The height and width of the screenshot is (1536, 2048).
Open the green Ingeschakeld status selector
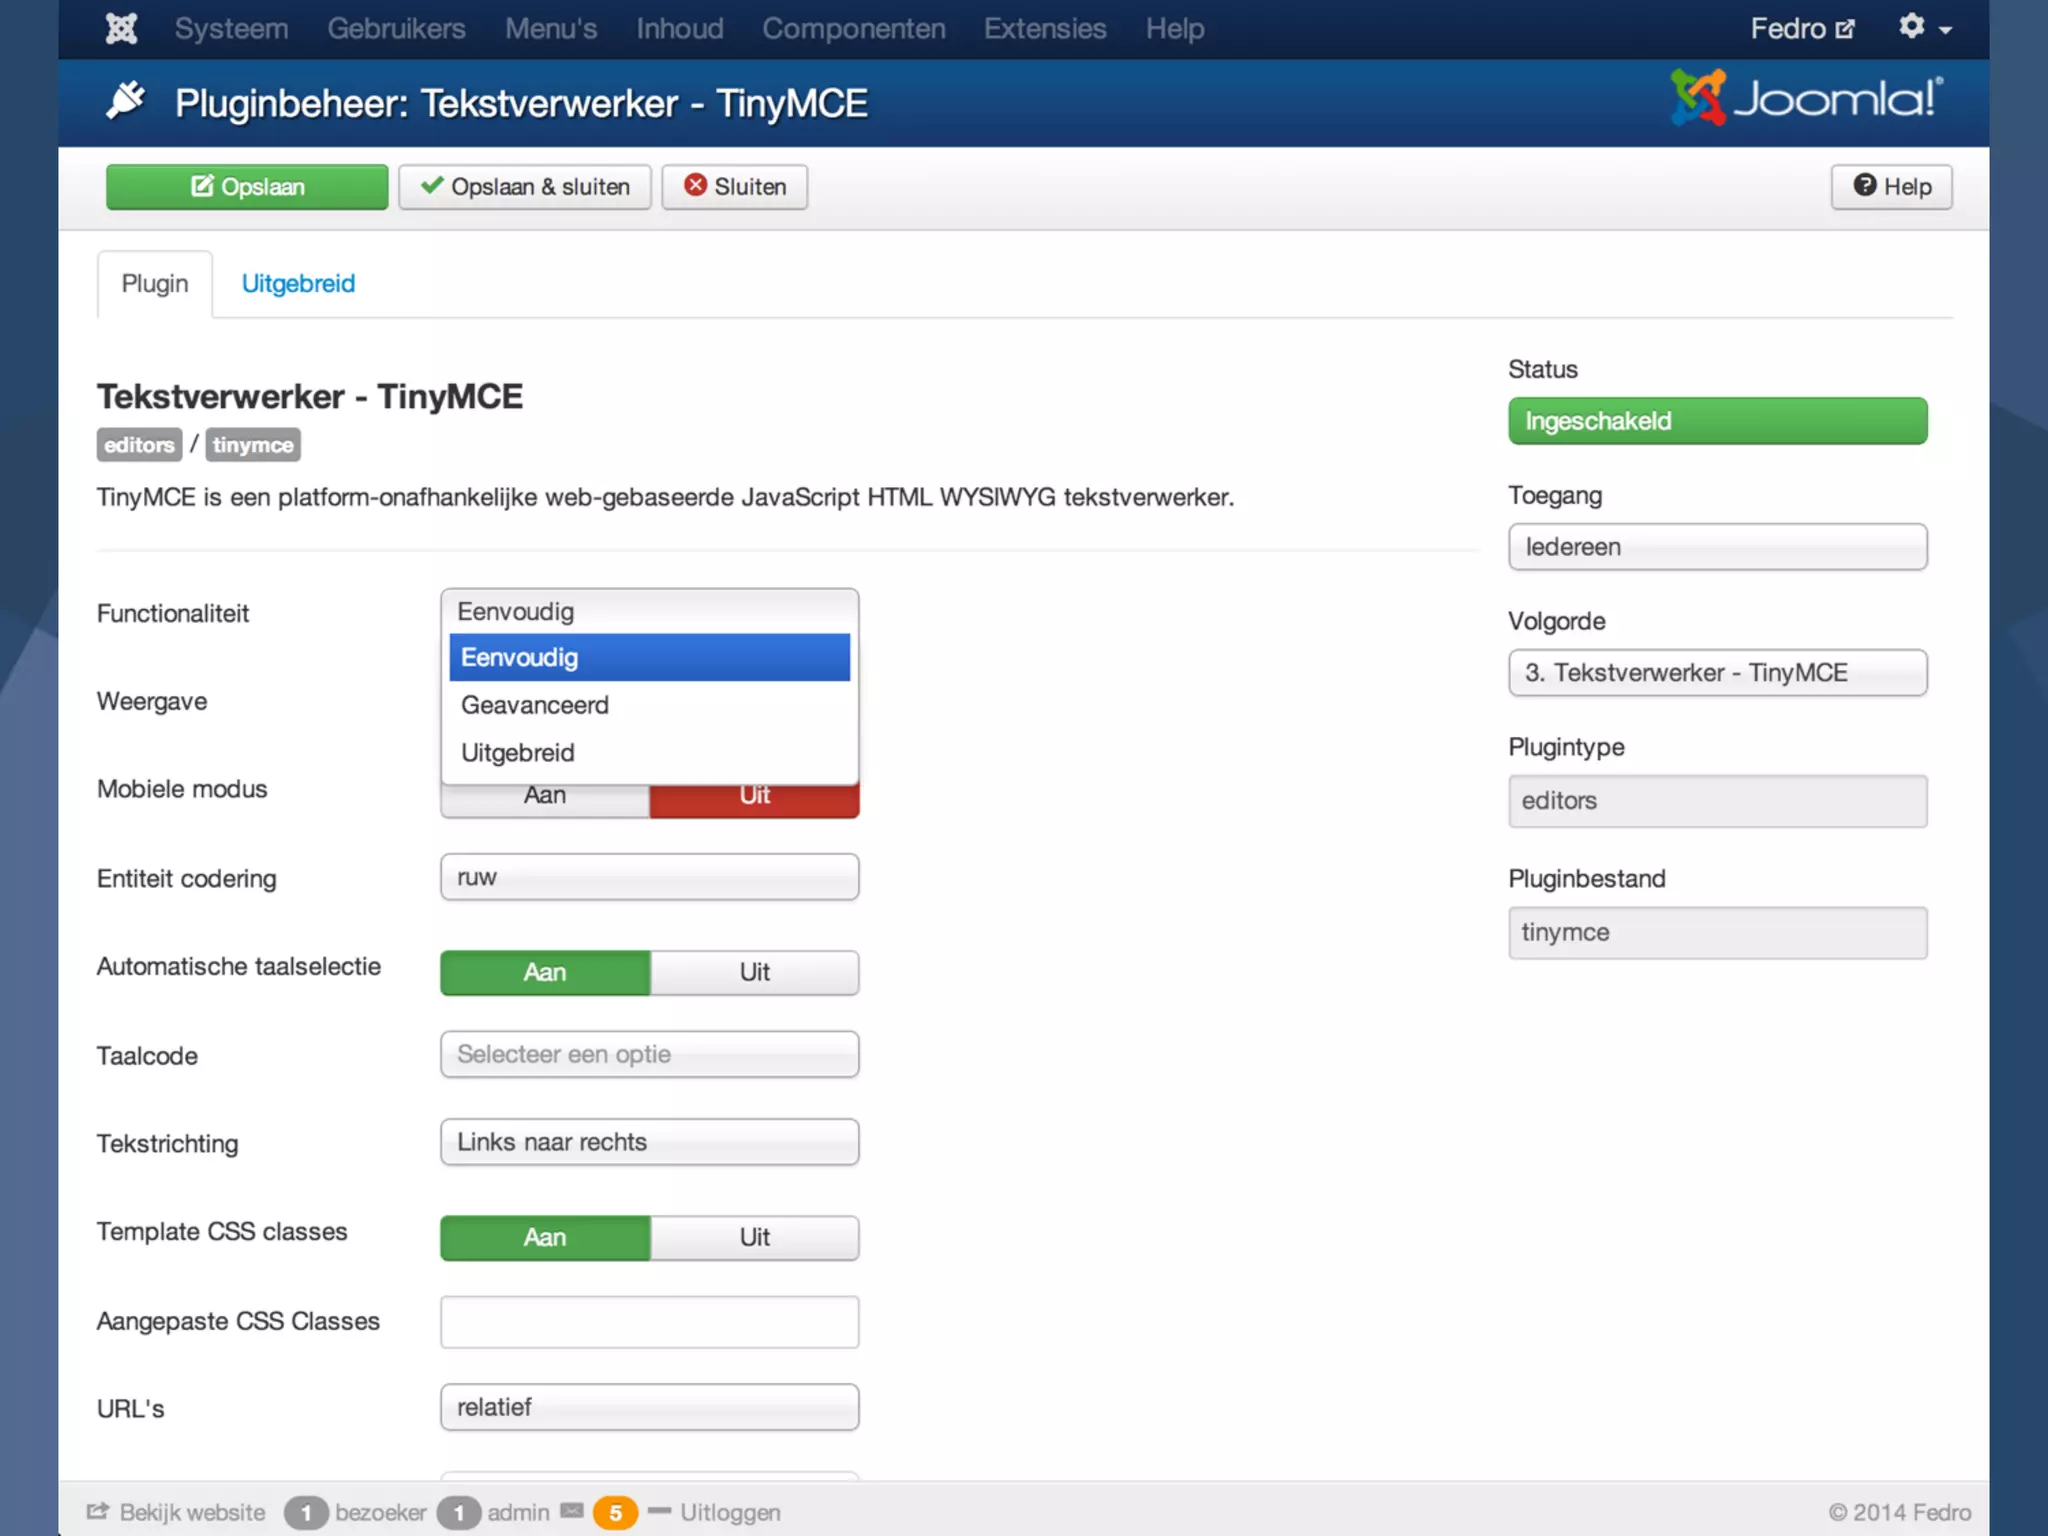pyautogui.click(x=1717, y=421)
